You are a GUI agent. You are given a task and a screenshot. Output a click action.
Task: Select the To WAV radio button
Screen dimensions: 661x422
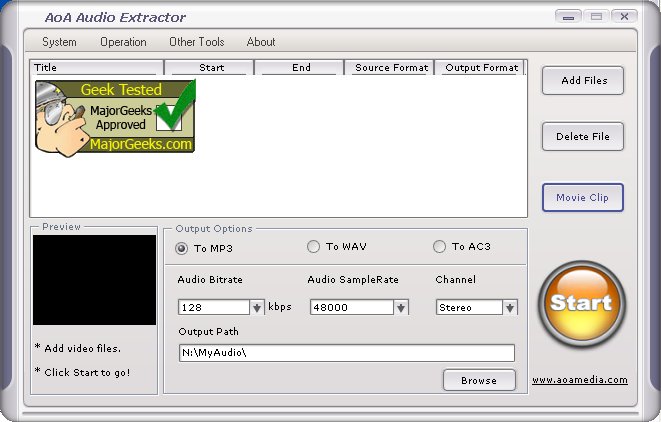[x=313, y=247]
